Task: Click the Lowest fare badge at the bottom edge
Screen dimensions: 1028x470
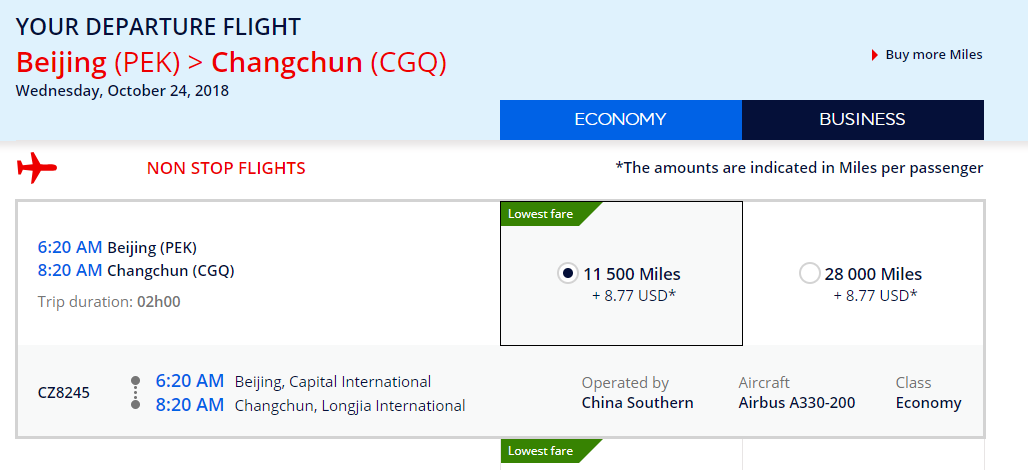Action: [x=551, y=451]
